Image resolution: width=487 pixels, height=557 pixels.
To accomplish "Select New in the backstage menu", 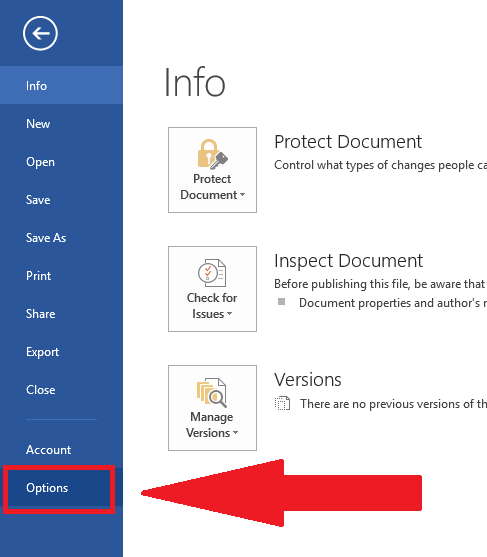I will 61,124.
